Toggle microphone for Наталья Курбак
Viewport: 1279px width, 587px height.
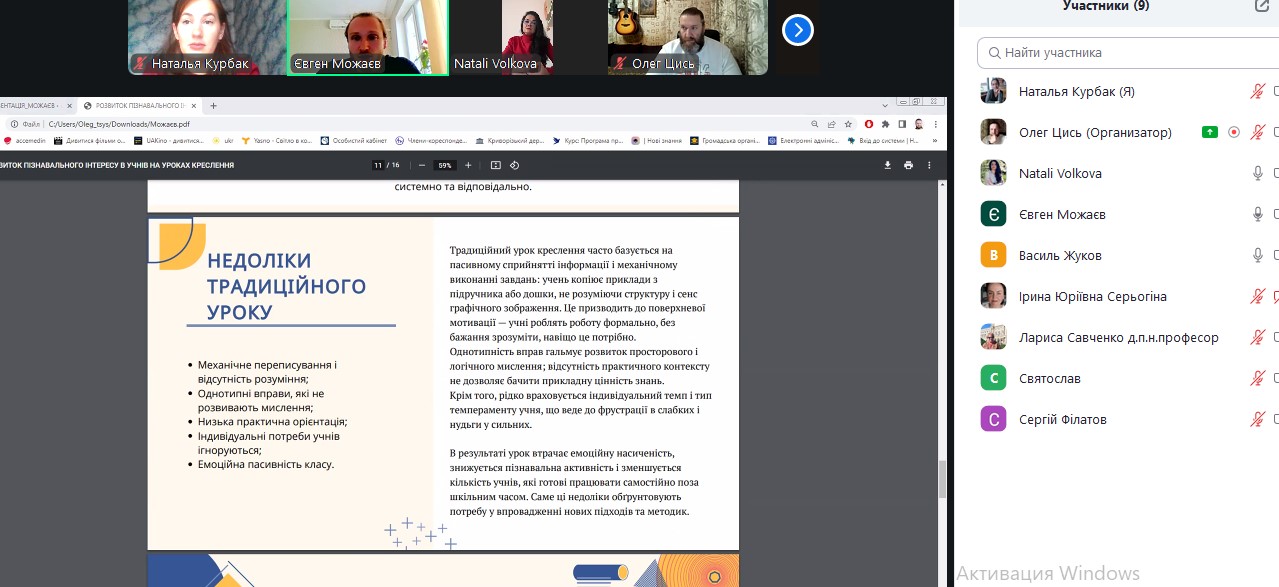(x=1258, y=92)
